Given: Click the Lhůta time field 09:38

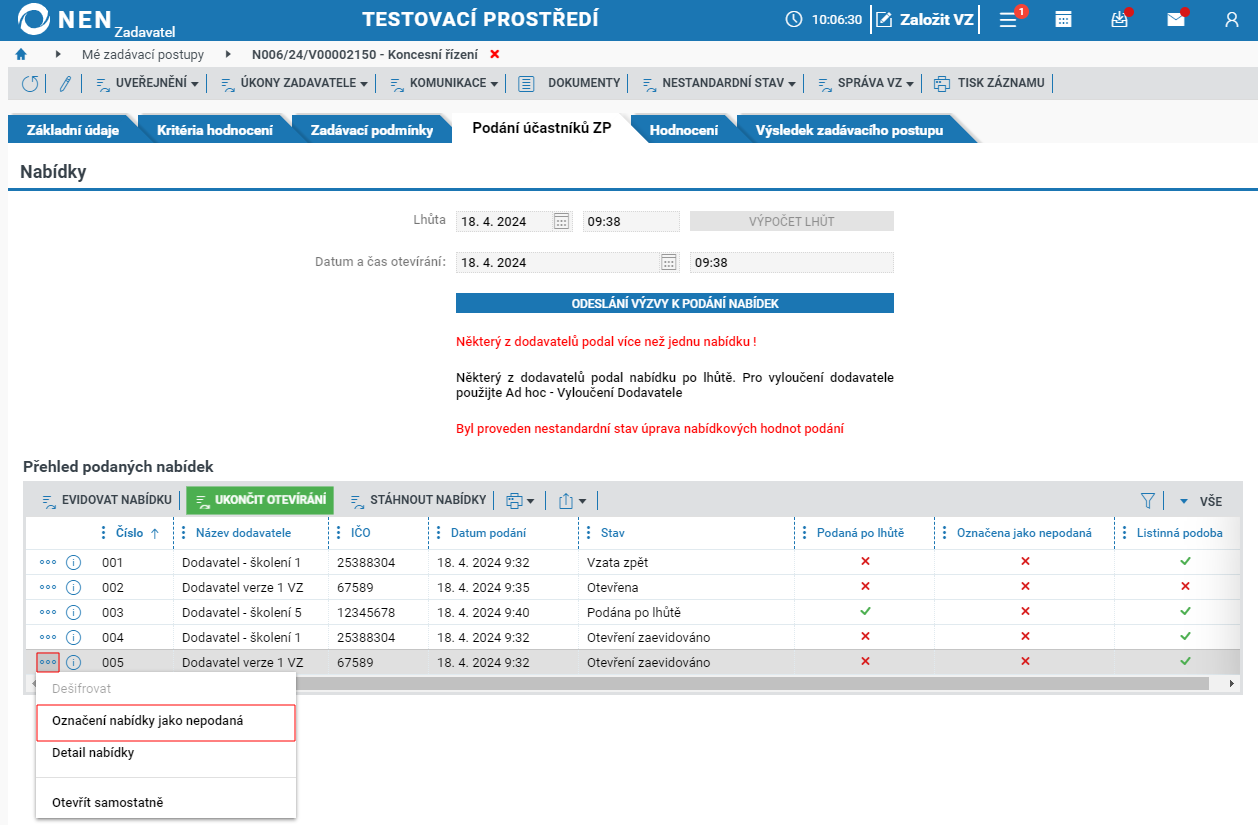Looking at the screenshot, I should [x=631, y=222].
